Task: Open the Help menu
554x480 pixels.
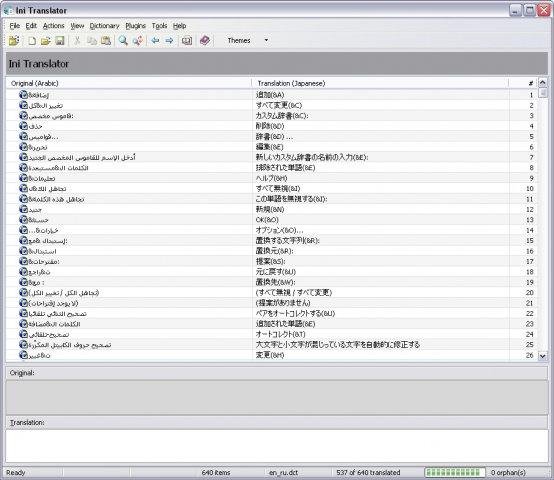Action: [179, 26]
